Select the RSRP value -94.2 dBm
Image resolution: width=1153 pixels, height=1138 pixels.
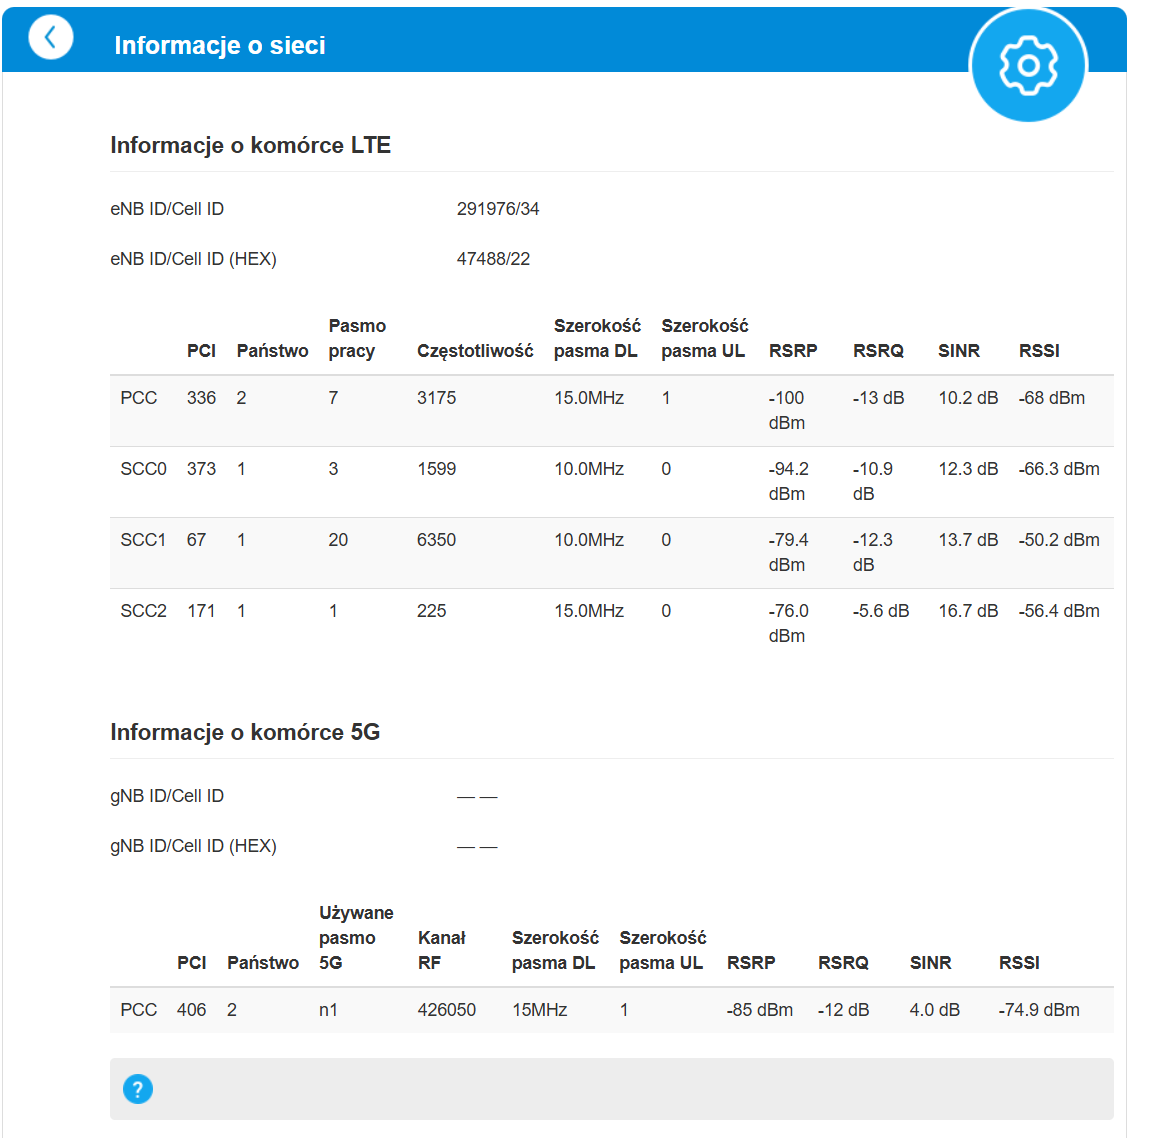788,482
